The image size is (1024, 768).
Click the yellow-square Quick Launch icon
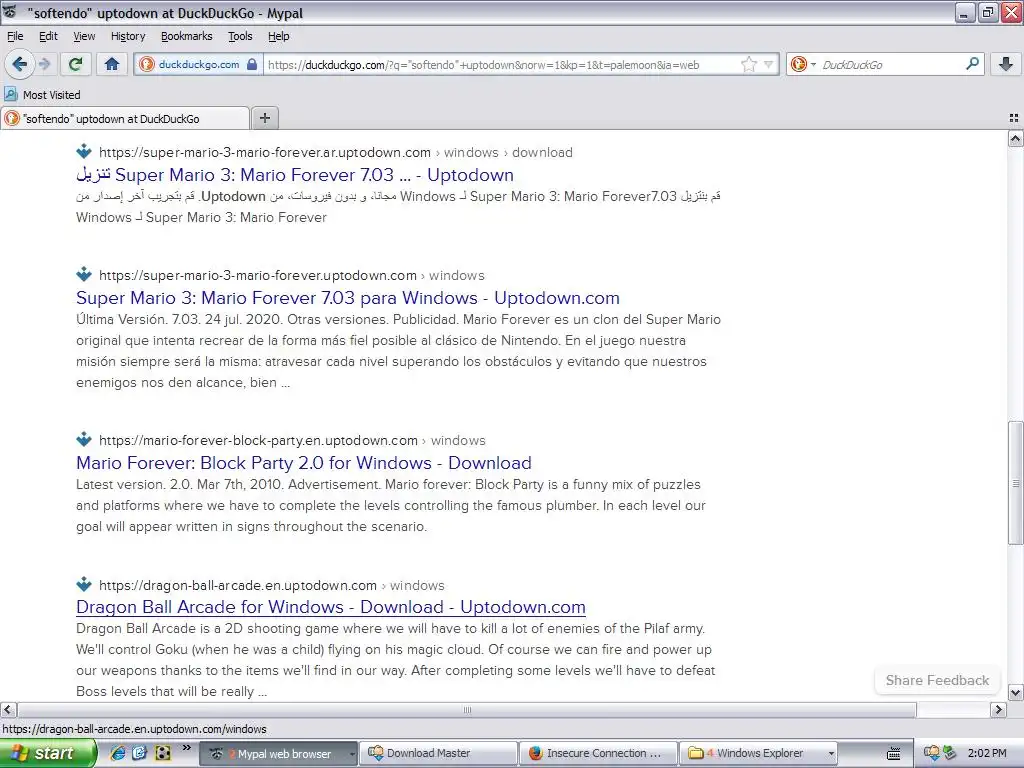pos(162,753)
